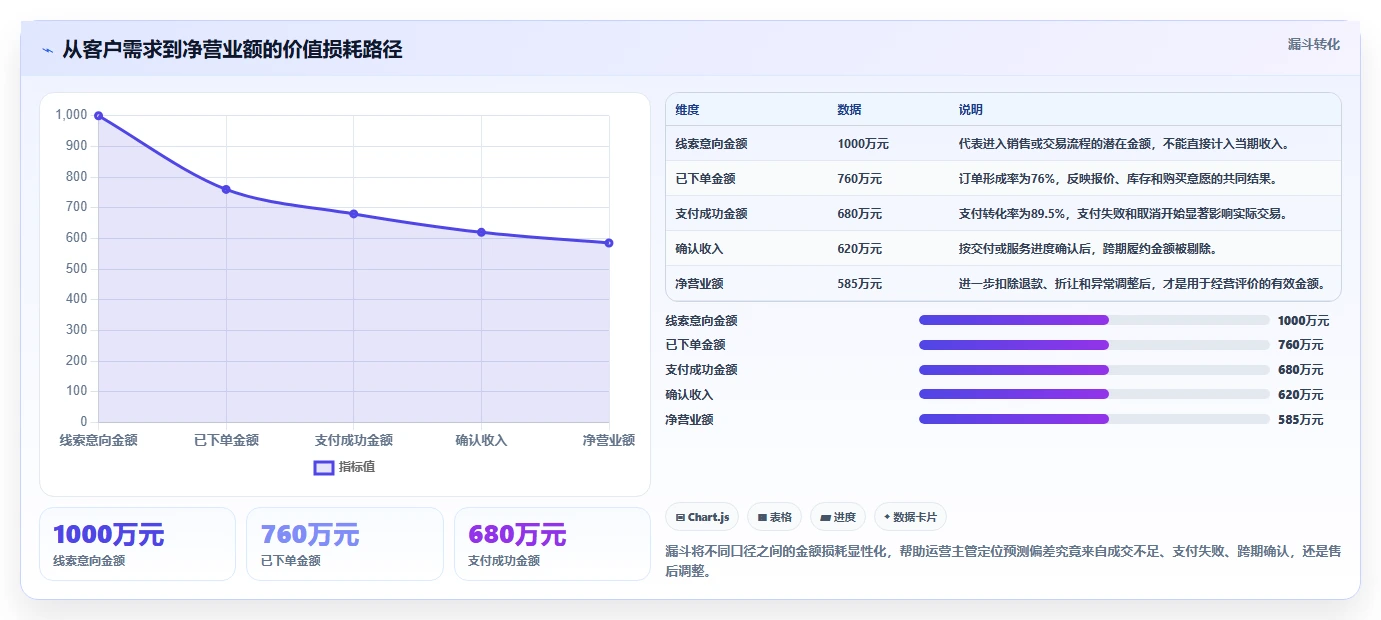This screenshot has height=620, width=1381.
Task: Toggle the 指标值 legend swatch
Action: pos(324,467)
